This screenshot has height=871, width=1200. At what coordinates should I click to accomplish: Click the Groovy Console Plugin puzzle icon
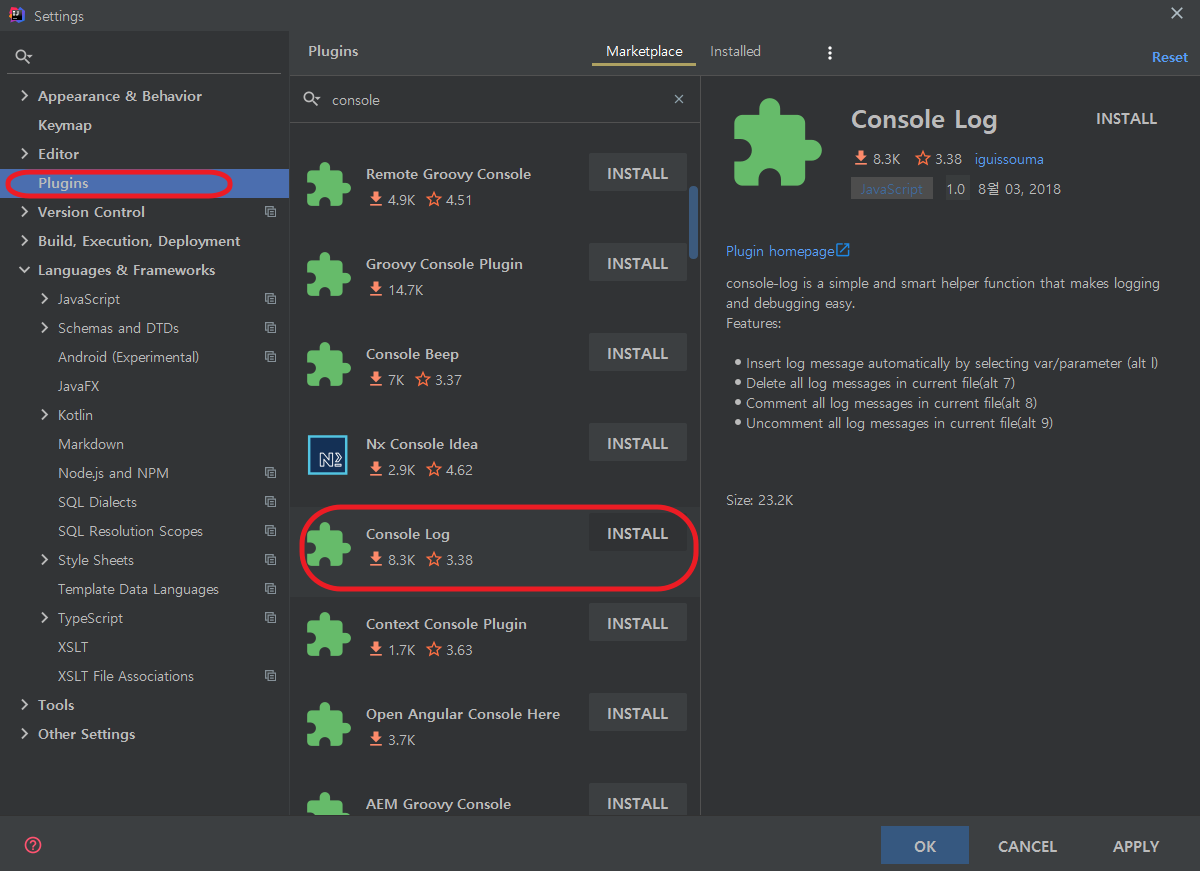click(x=328, y=275)
